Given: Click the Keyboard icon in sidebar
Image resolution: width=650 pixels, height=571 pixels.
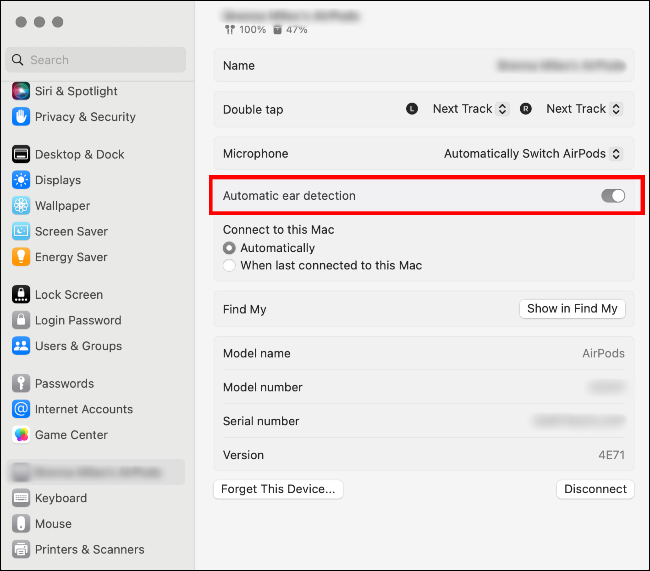Looking at the screenshot, I should click(x=21, y=498).
